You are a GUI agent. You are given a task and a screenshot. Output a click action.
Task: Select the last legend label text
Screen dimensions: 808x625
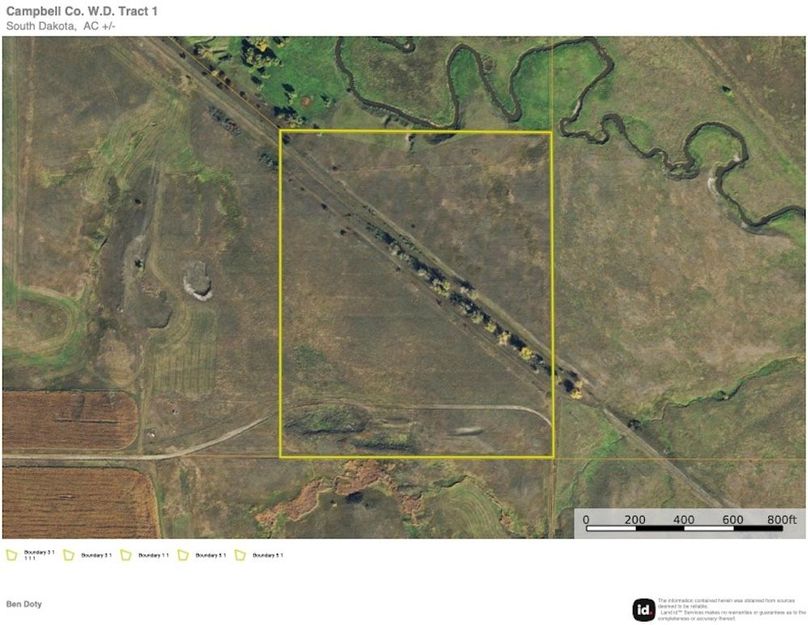[x=267, y=555]
